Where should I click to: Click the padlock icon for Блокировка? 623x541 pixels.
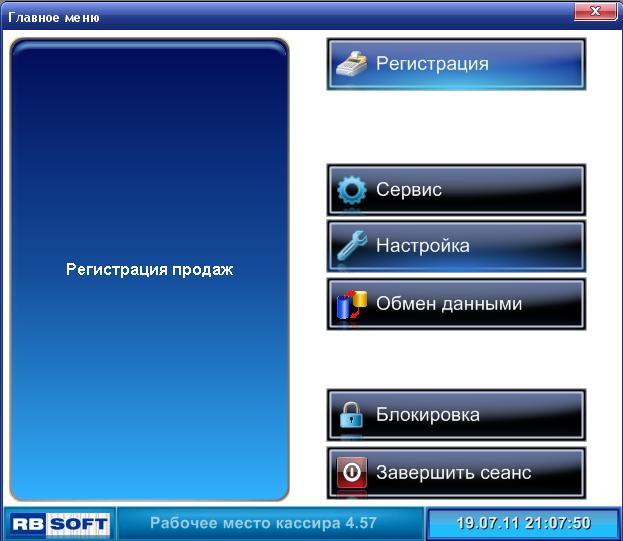(351, 415)
